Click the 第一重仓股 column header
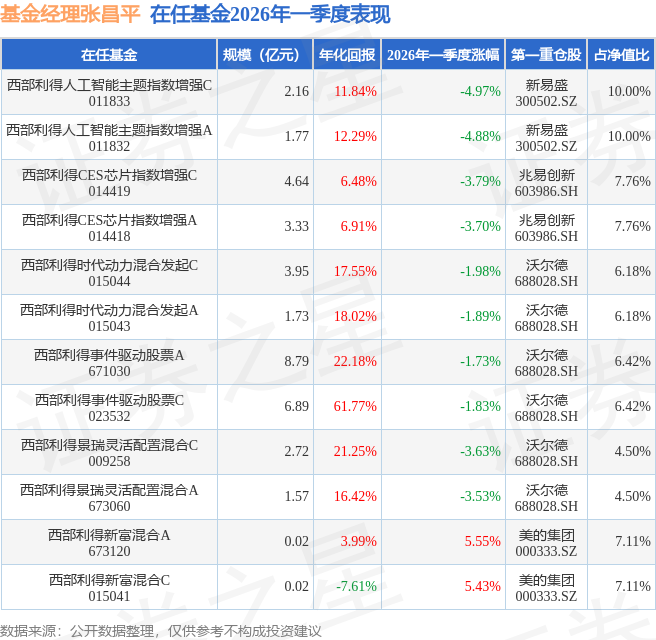This screenshot has height=640, width=656. (546, 55)
